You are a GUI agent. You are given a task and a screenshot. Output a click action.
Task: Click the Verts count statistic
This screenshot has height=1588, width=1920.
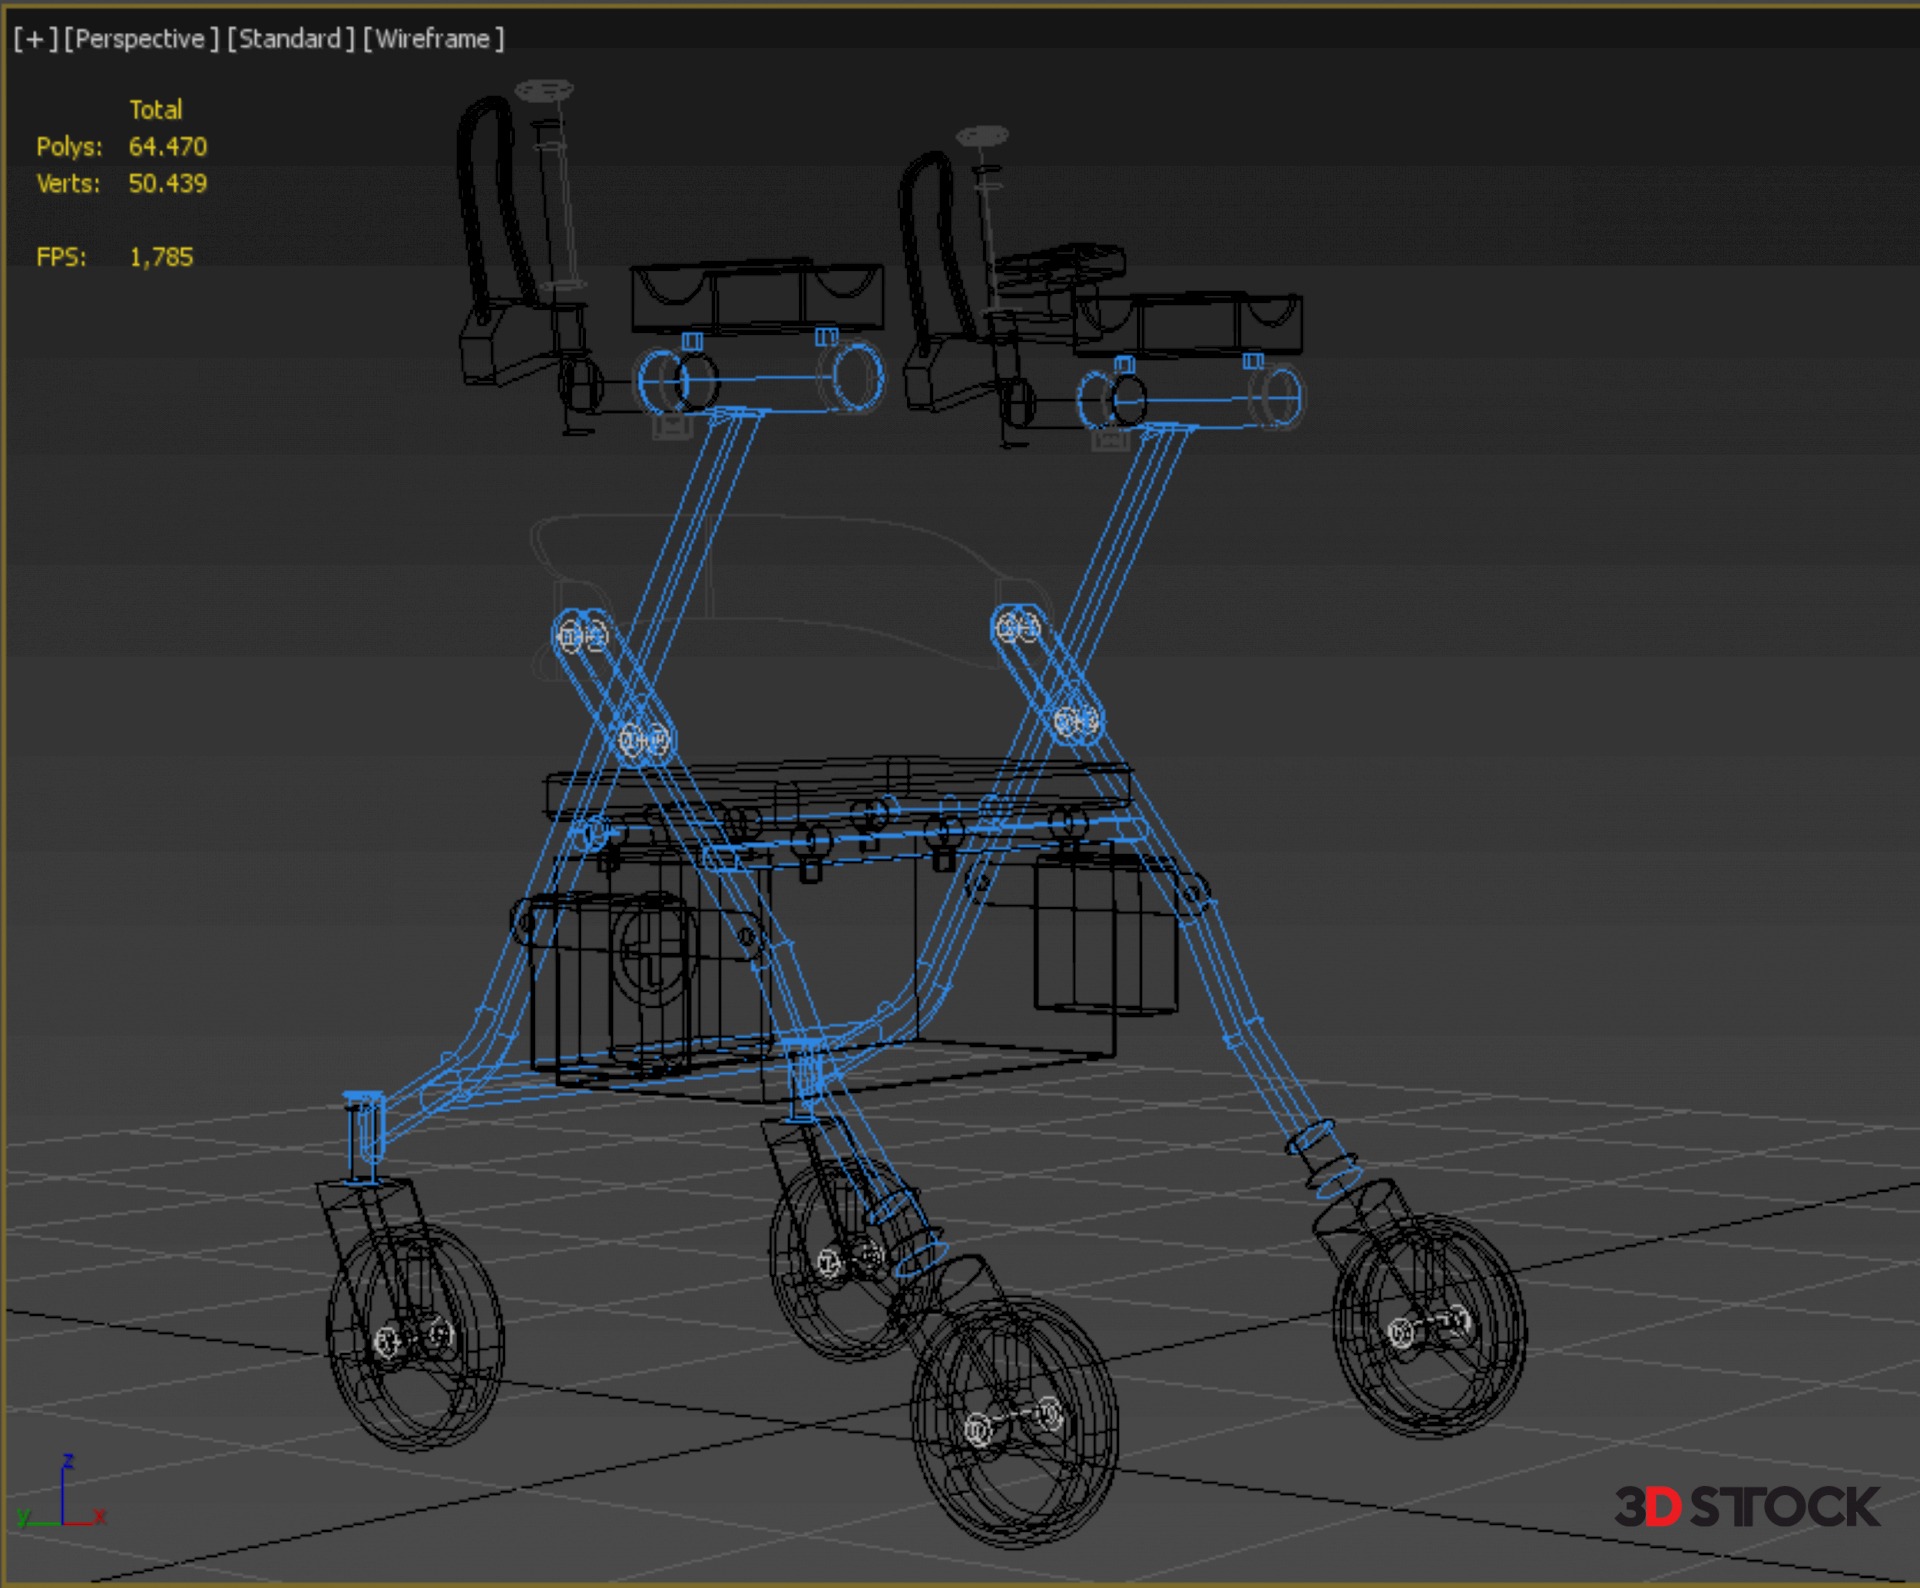[x=167, y=184]
